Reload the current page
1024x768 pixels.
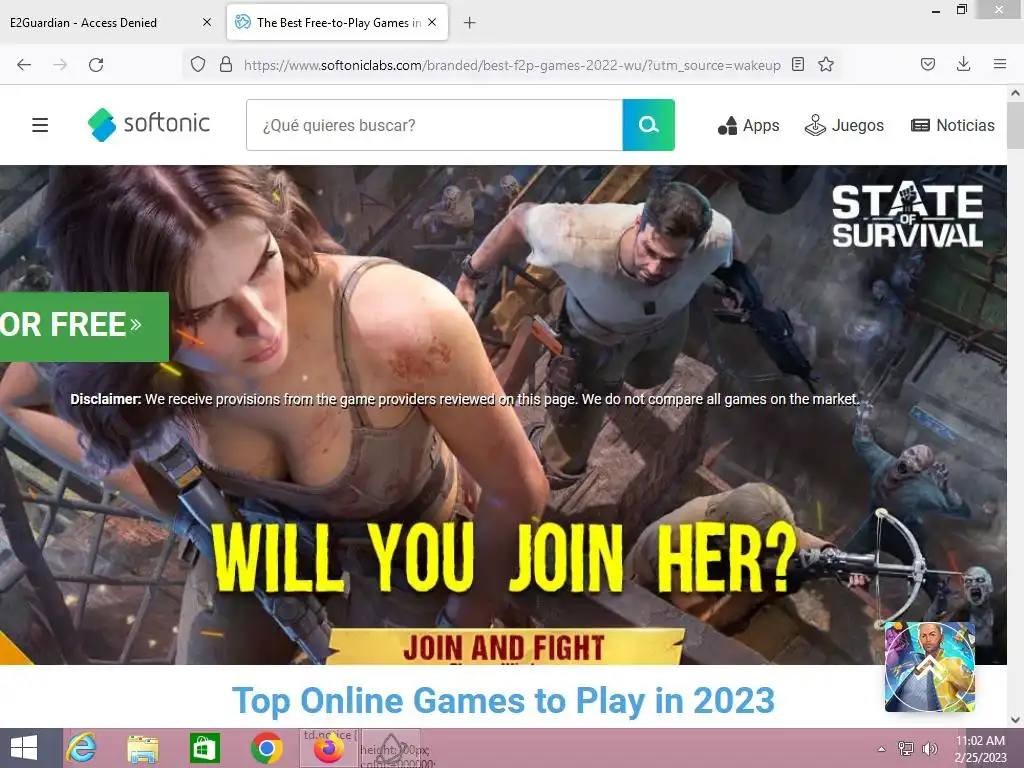96,65
